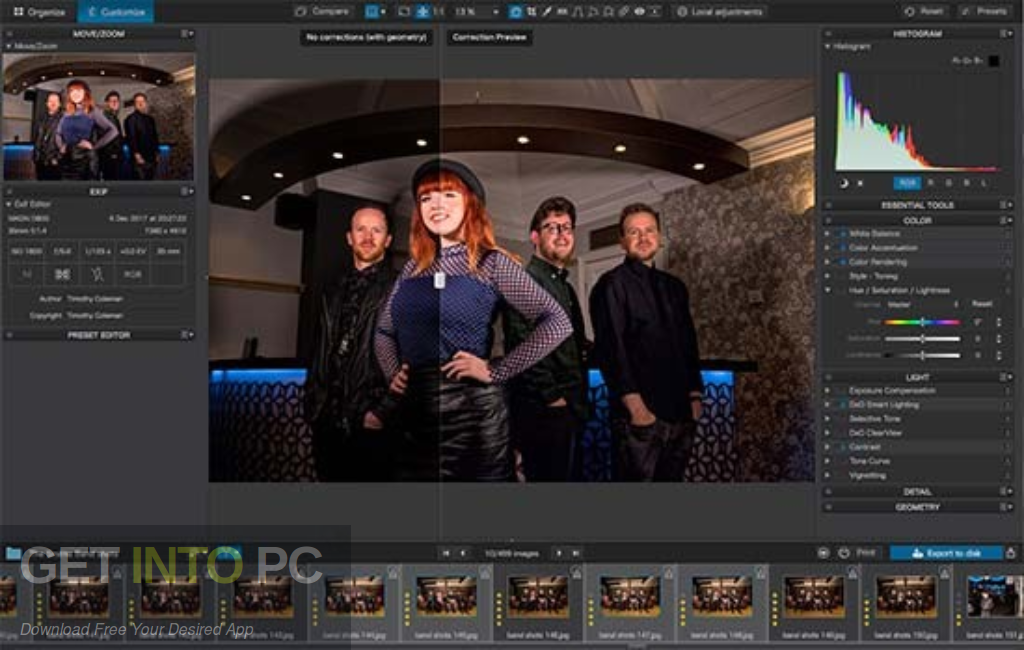Click Export to disk
The height and width of the screenshot is (650, 1024).
pyautogui.click(x=946, y=553)
